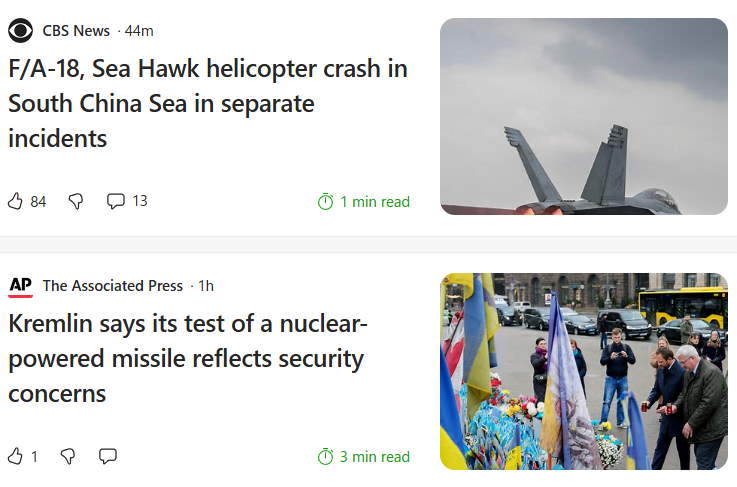This screenshot has height=487, width=737.
Task: Click the CBS News eye logo
Action: click(x=20, y=31)
